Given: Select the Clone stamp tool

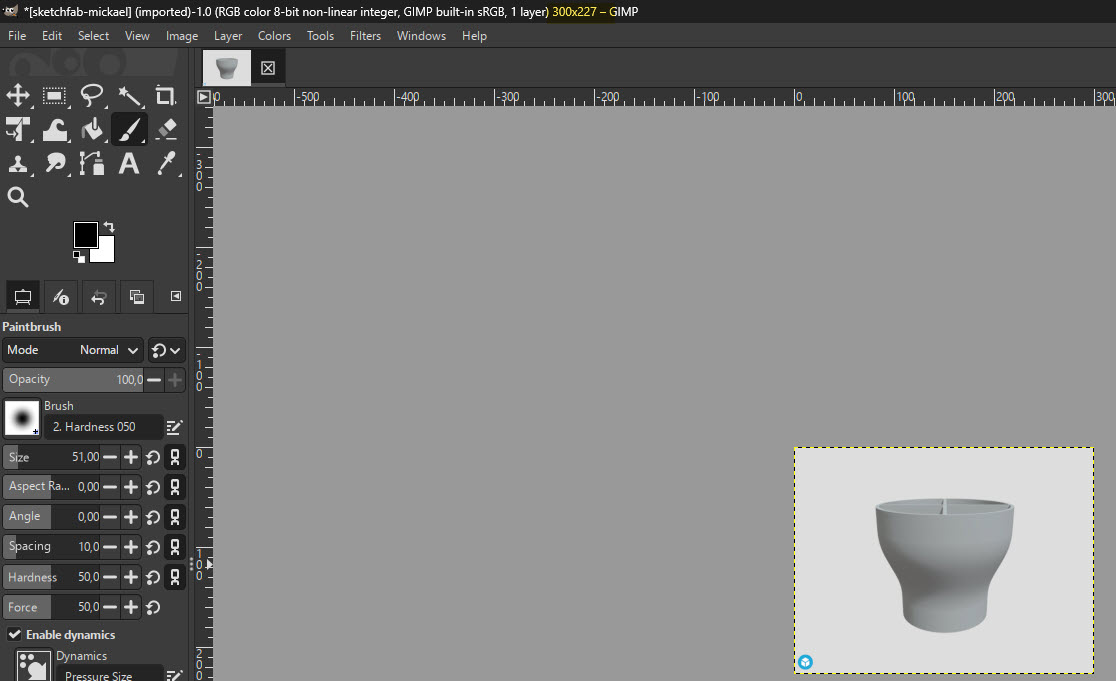Looking at the screenshot, I should click(x=18, y=164).
